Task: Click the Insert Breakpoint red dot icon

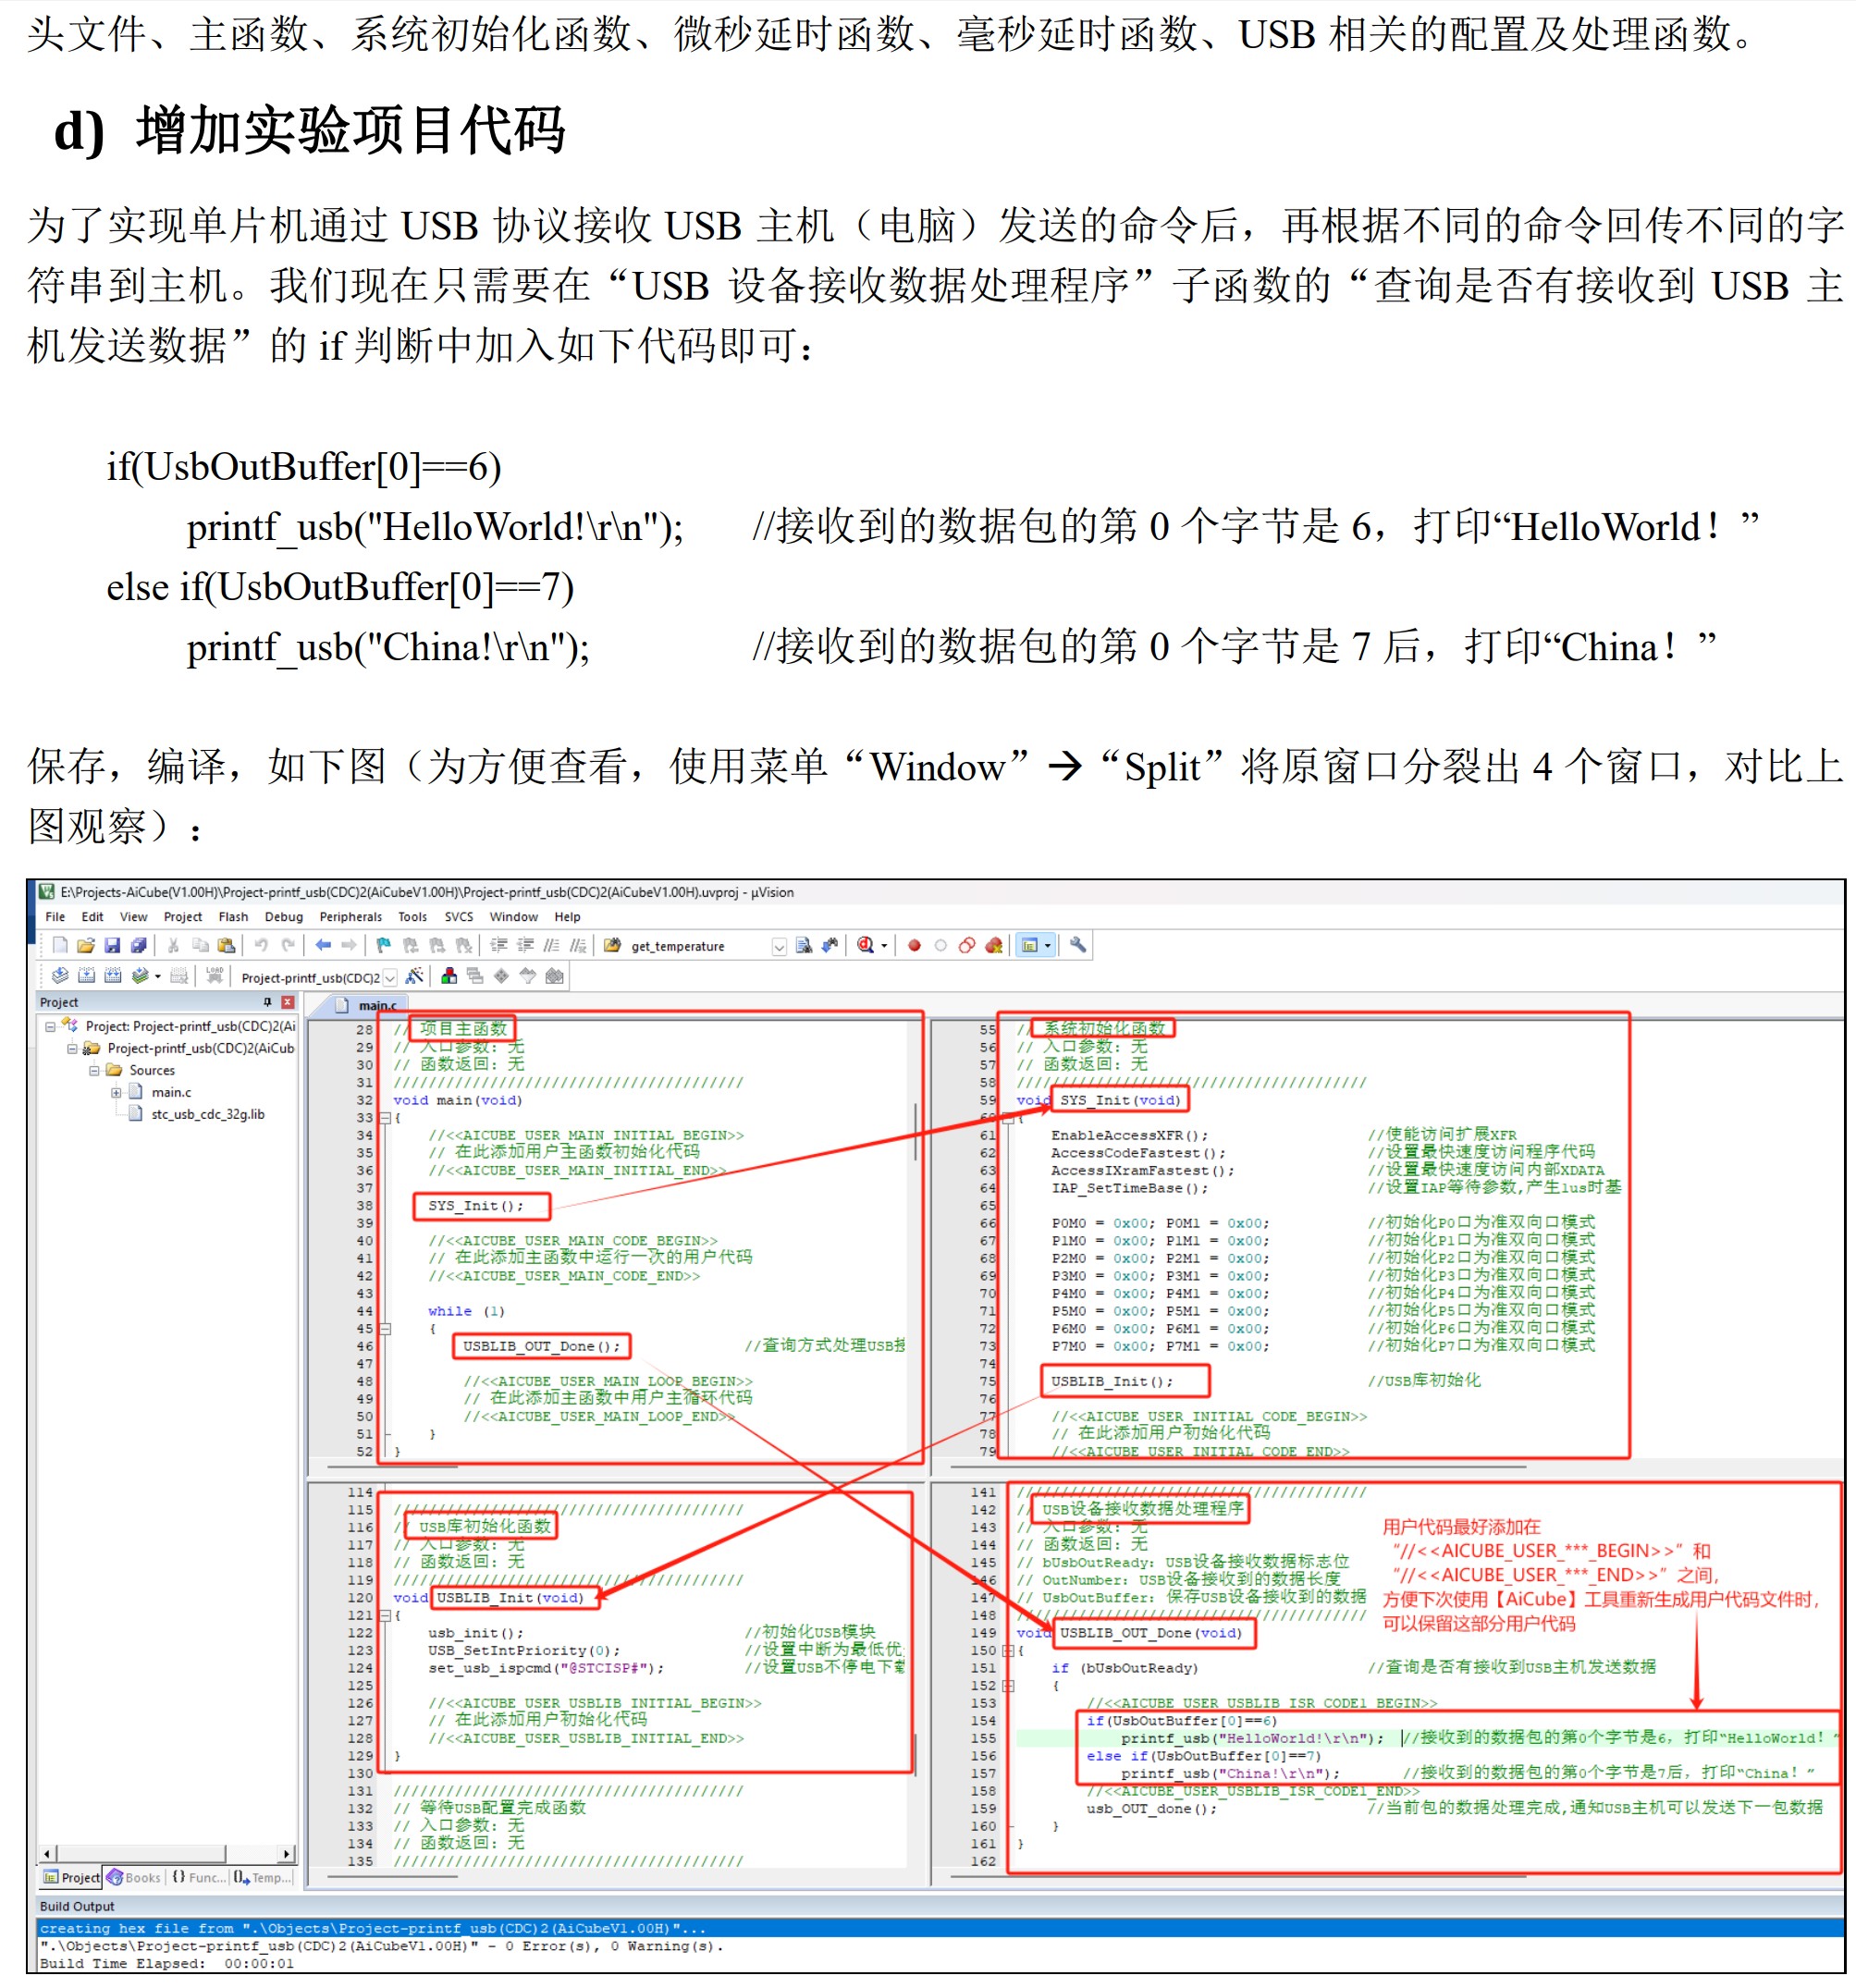Action: [x=914, y=945]
